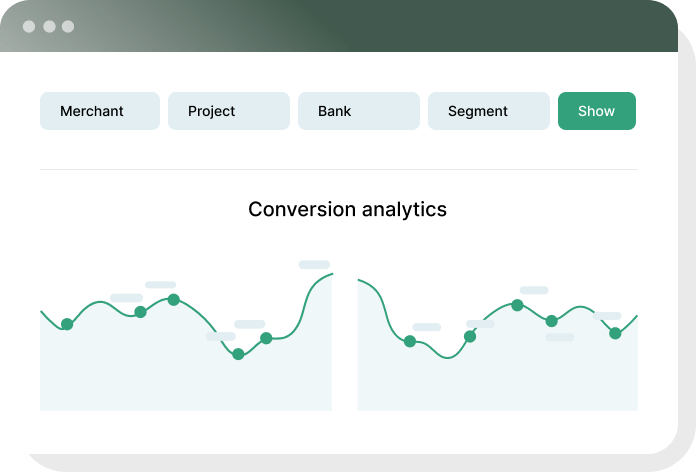696x472 pixels.
Task: Click the lowest data point on left chart
Action: [238, 354]
